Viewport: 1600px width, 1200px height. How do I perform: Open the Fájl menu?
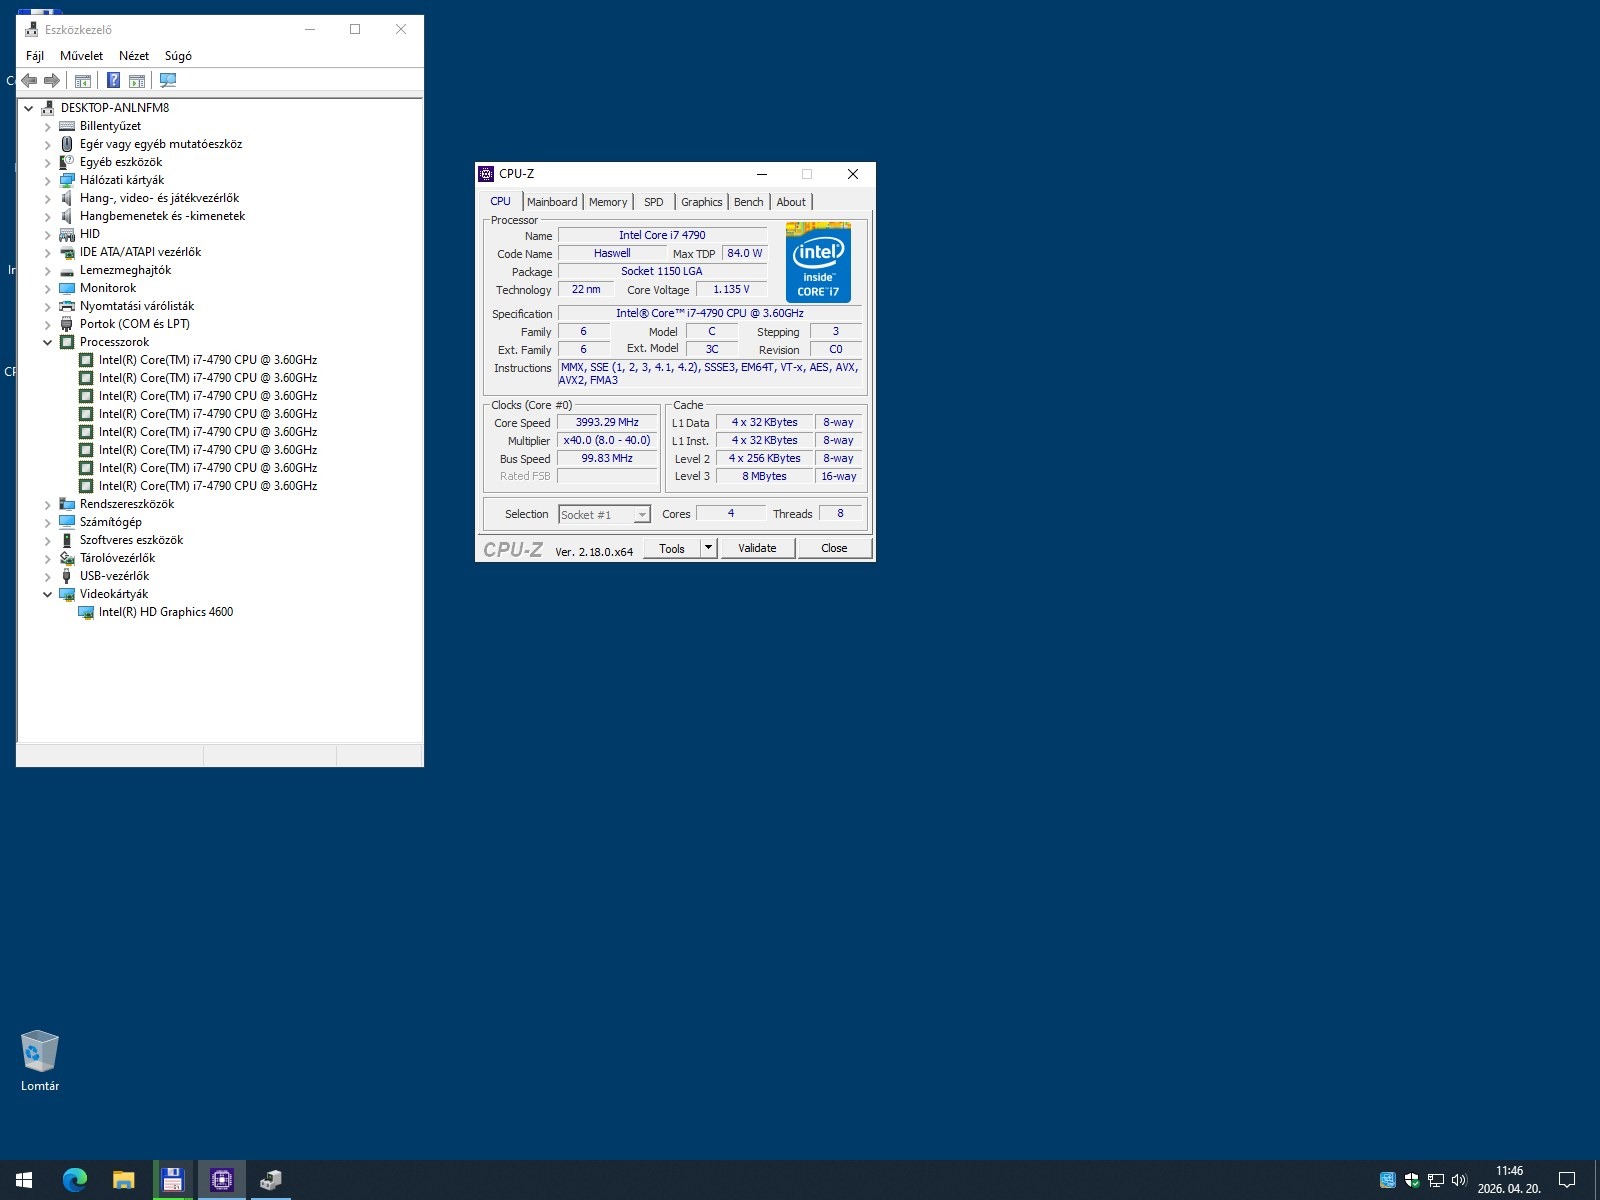35,56
